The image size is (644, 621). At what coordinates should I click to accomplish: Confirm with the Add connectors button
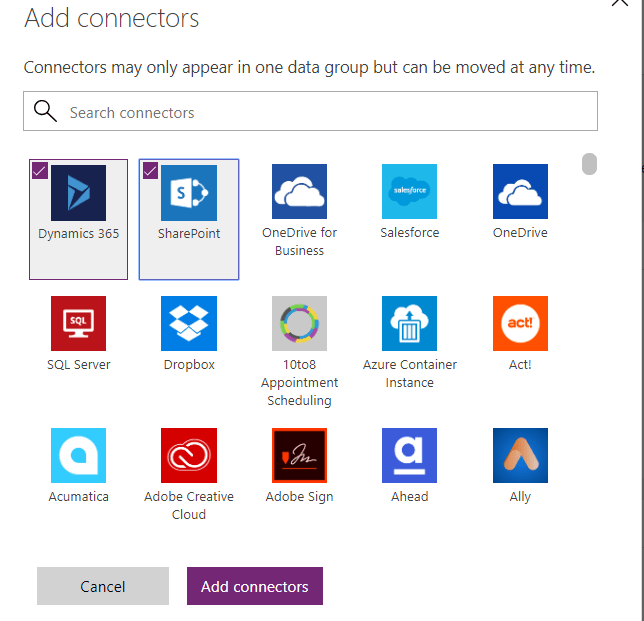click(255, 586)
